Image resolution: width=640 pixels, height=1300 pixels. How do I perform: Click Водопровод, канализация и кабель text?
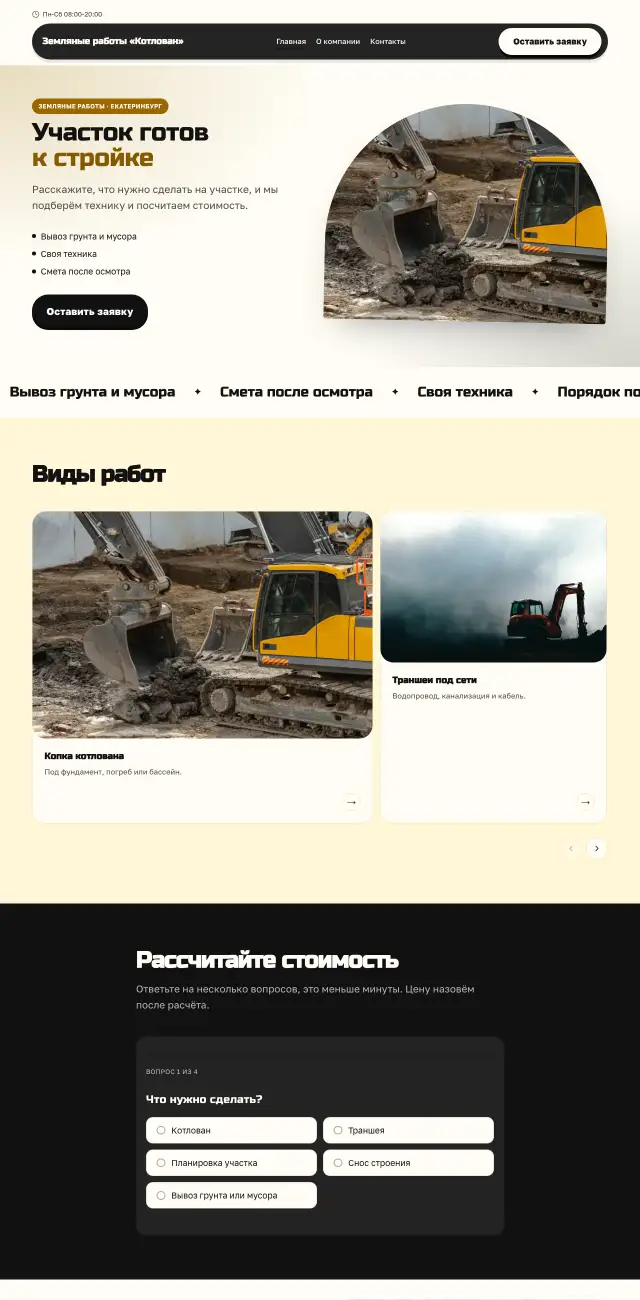pyautogui.click(x=459, y=696)
